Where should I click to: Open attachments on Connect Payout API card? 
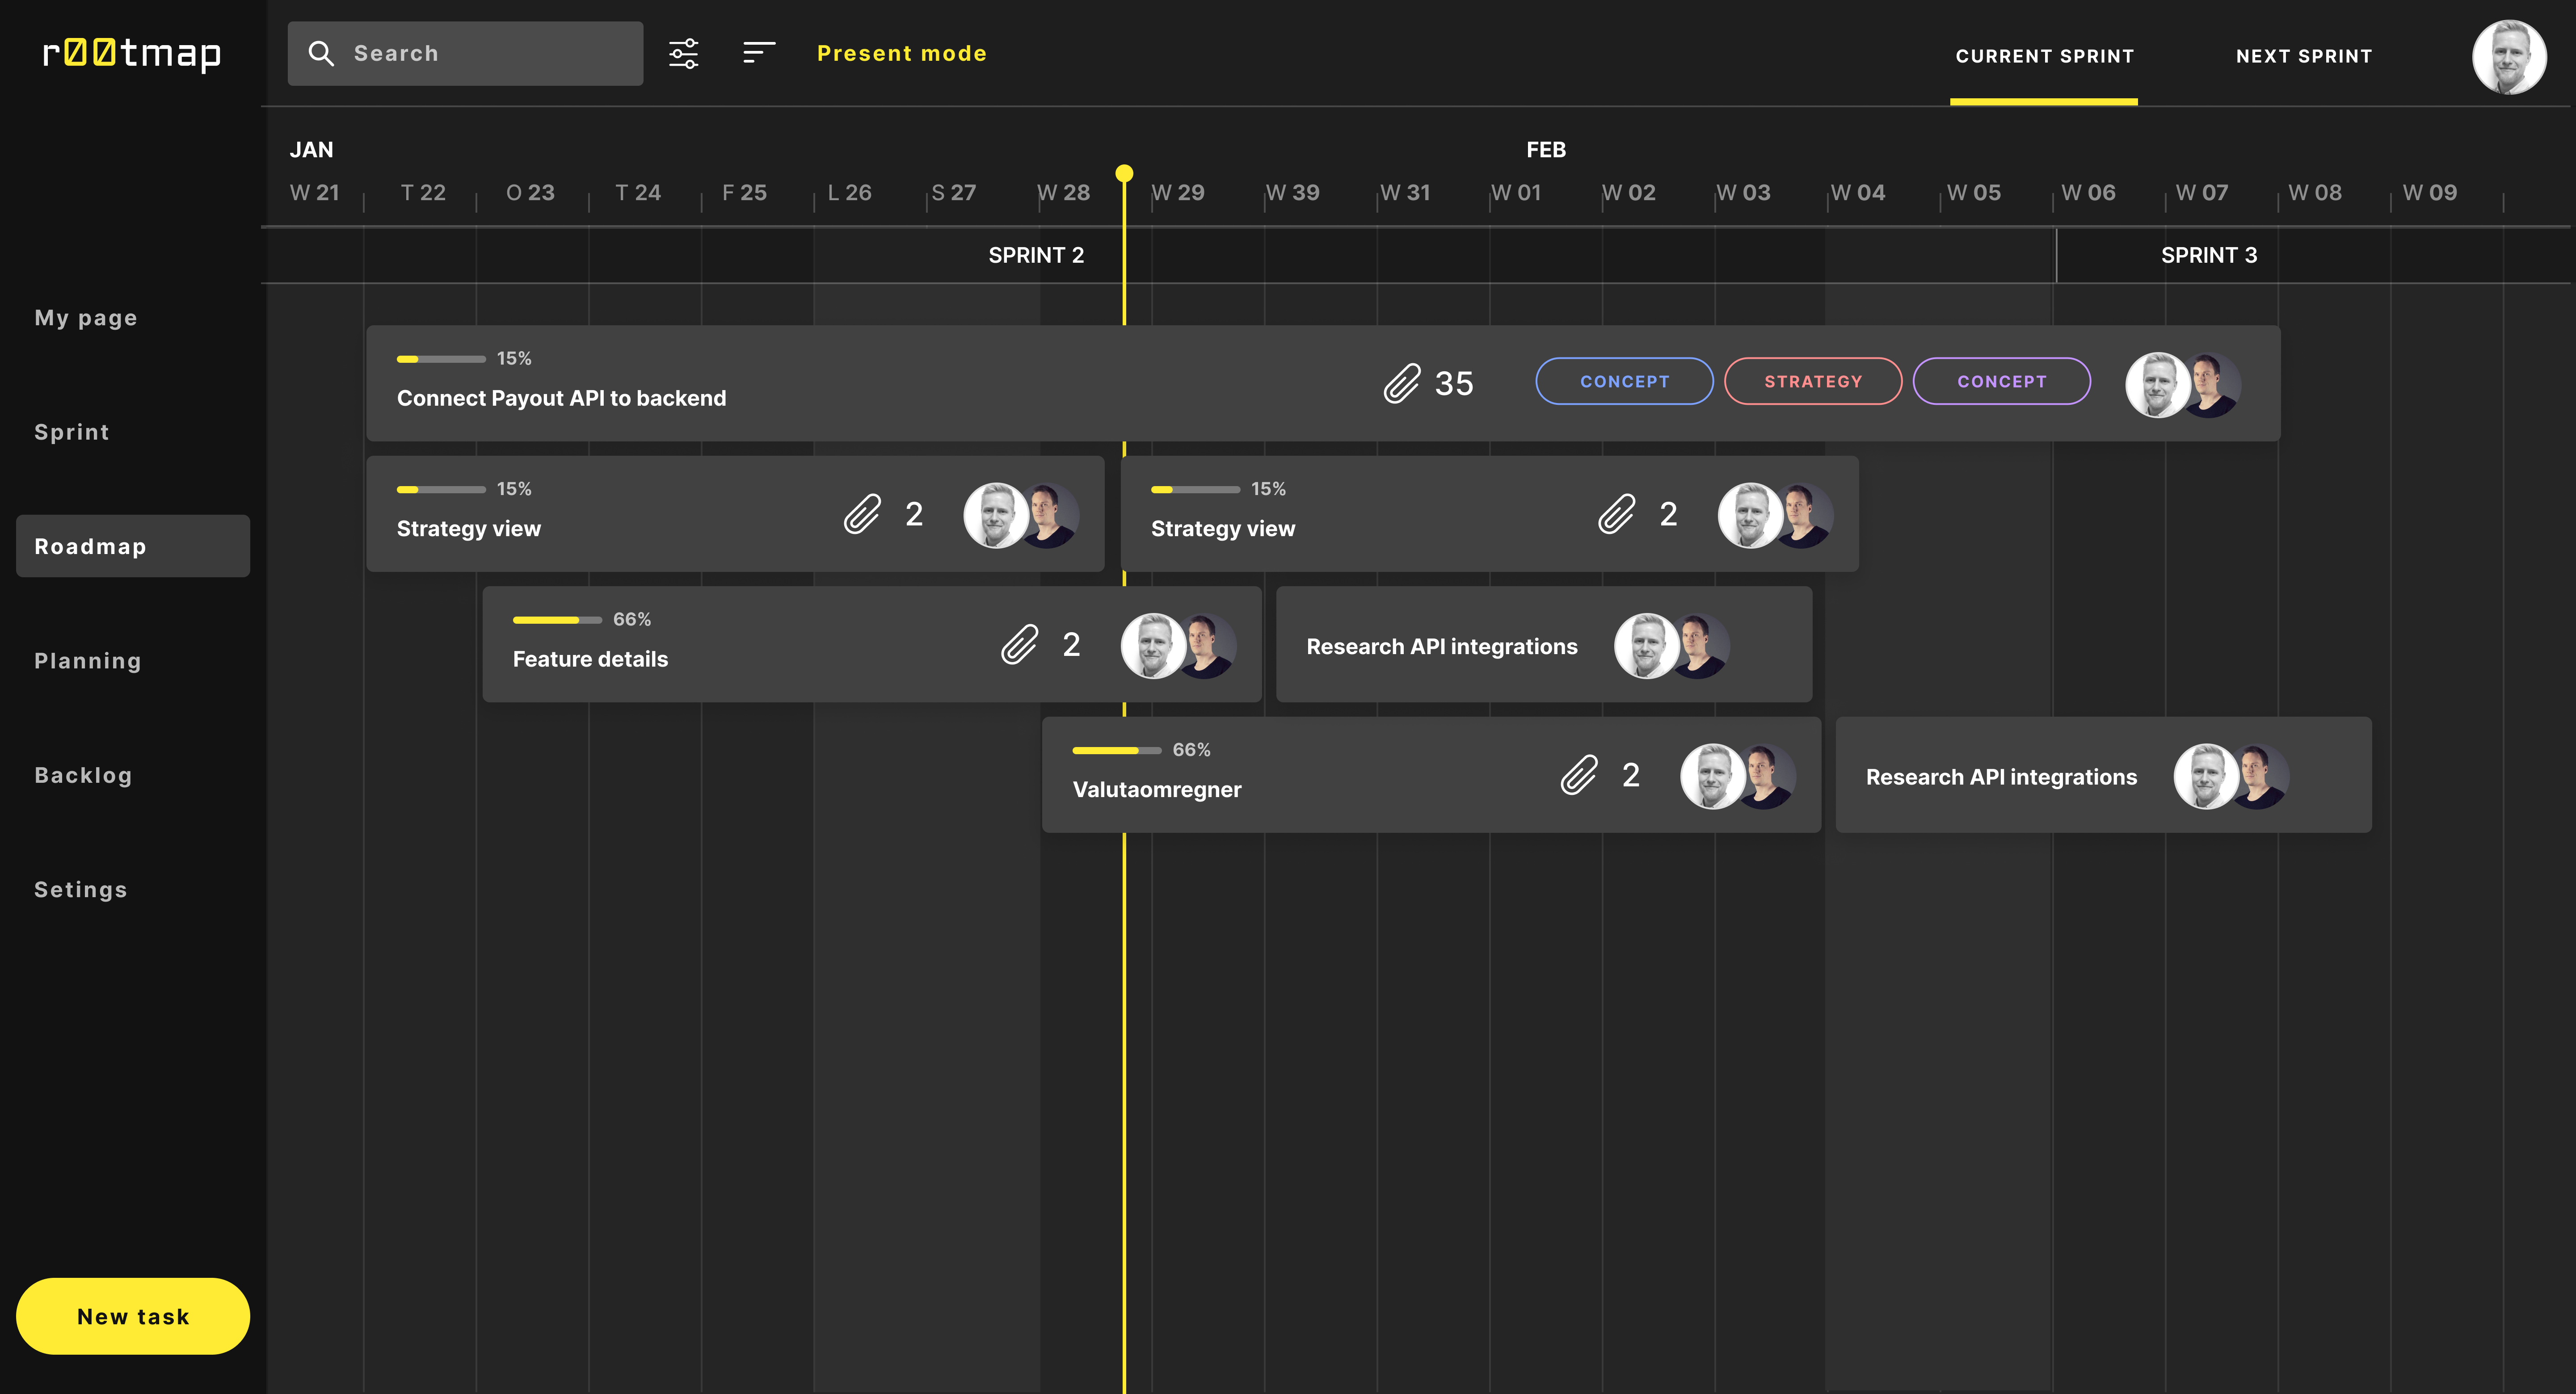1402,383
